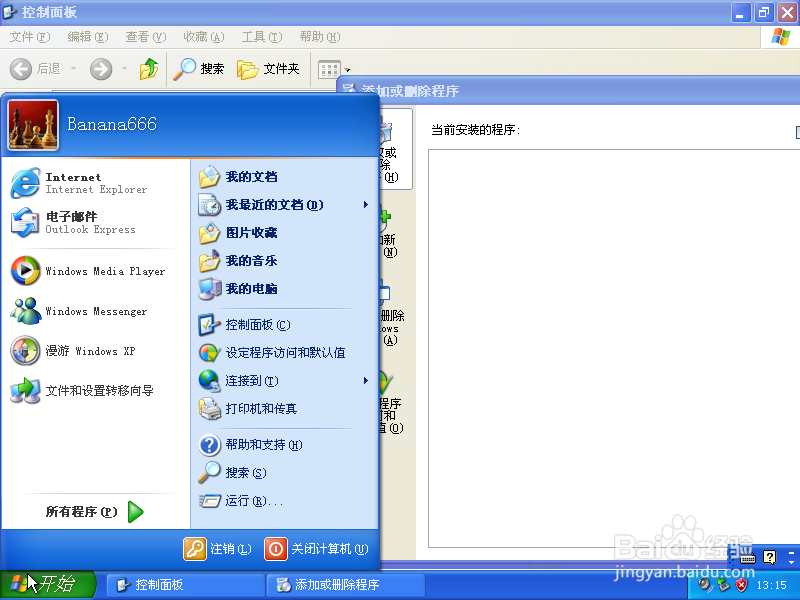Launch Outlook Express email entry

96,223
